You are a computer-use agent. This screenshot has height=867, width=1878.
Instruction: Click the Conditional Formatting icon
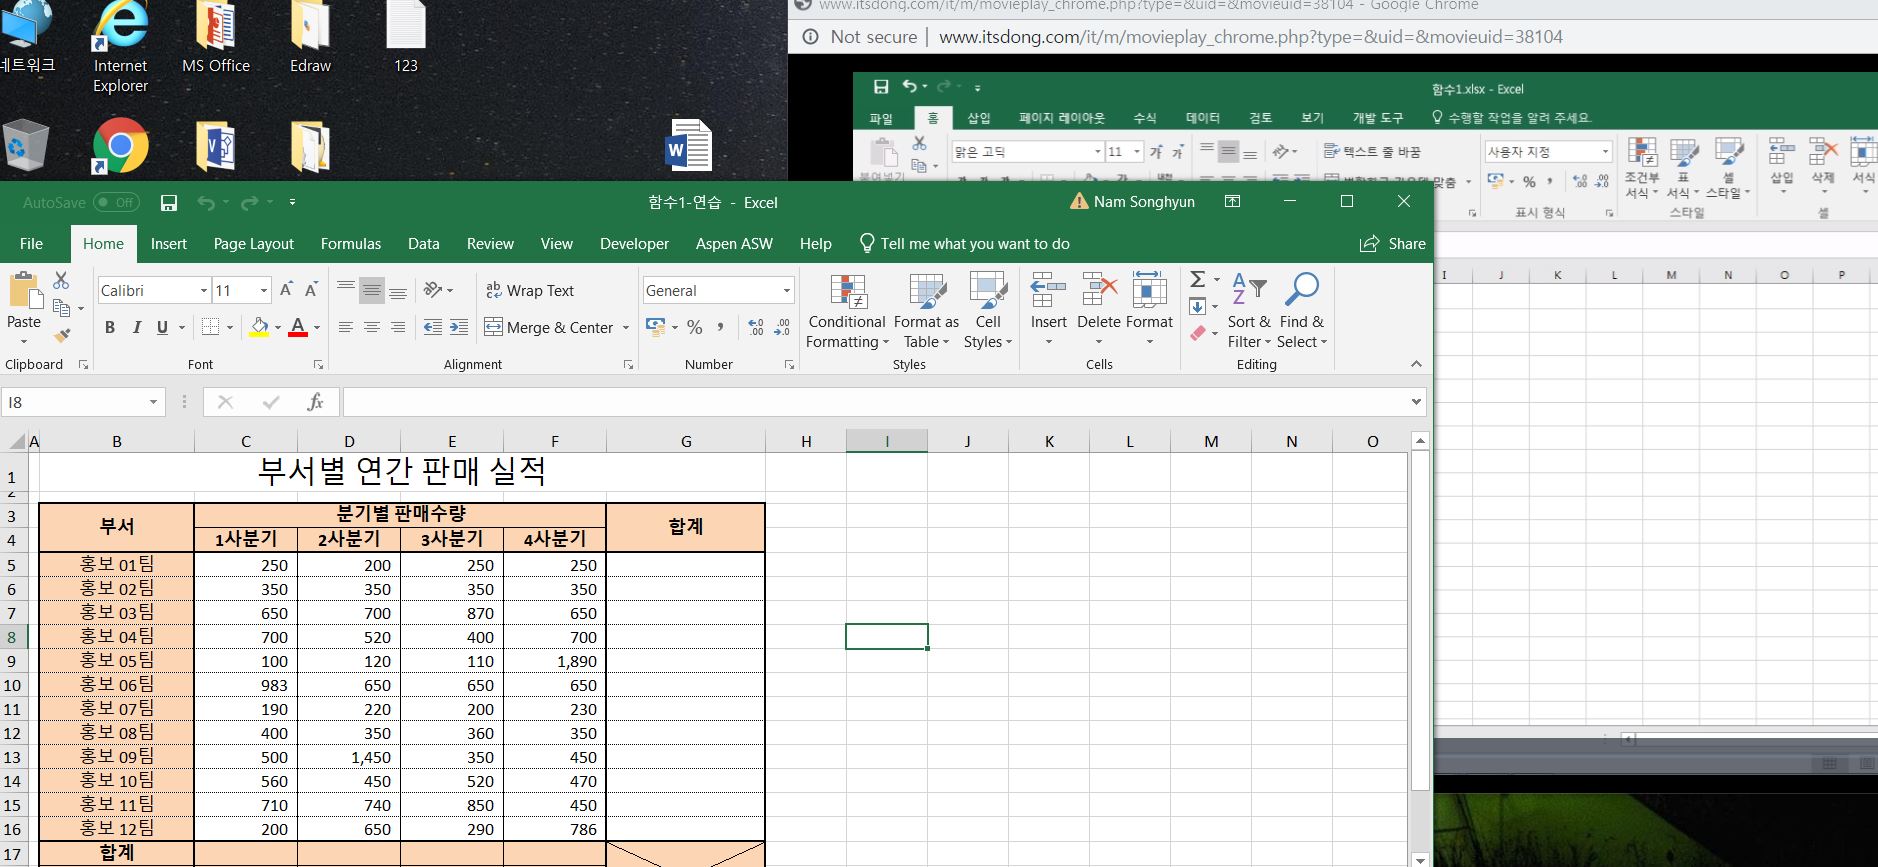pyautogui.click(x=847, y=291)
